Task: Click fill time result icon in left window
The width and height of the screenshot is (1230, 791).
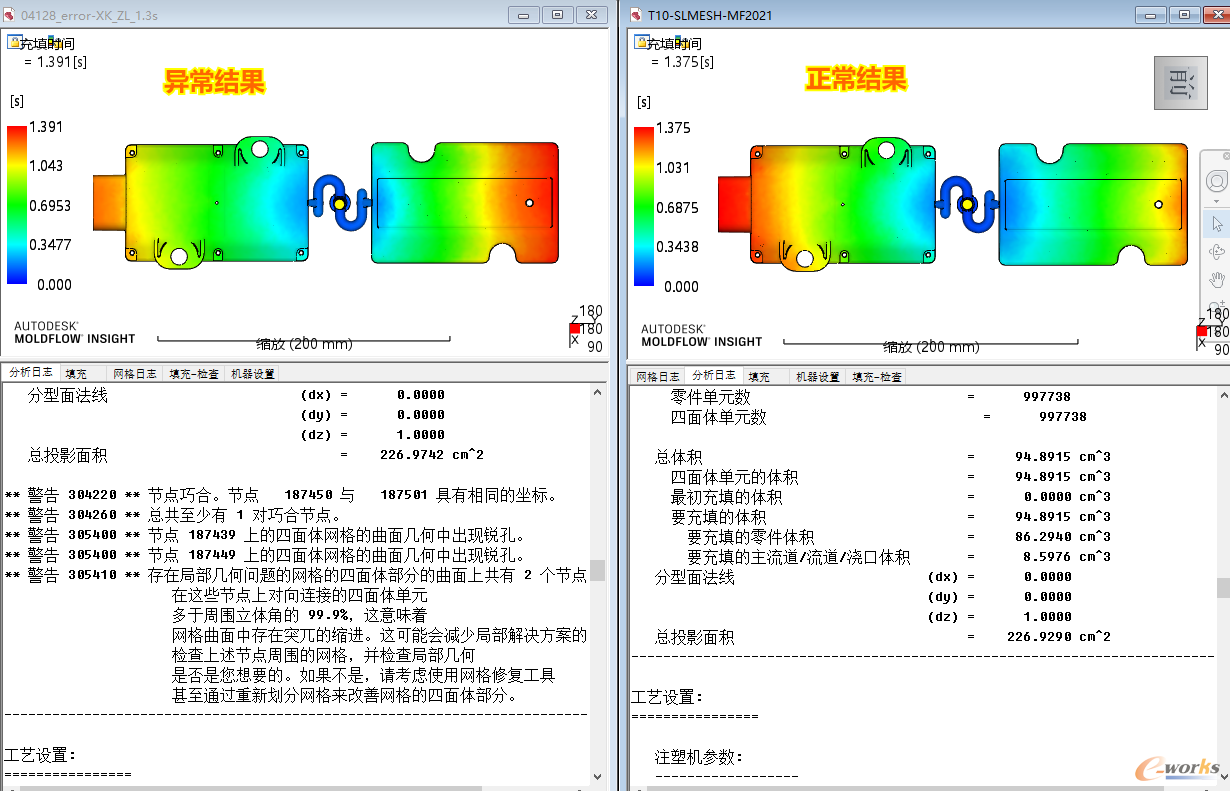Action: (x=14, y=42)
